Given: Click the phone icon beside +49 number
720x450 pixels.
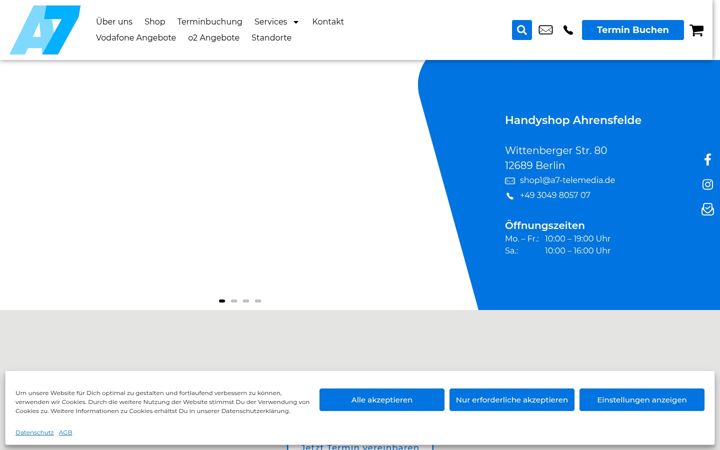Looking at the screenshot, I should pos(510,196).
